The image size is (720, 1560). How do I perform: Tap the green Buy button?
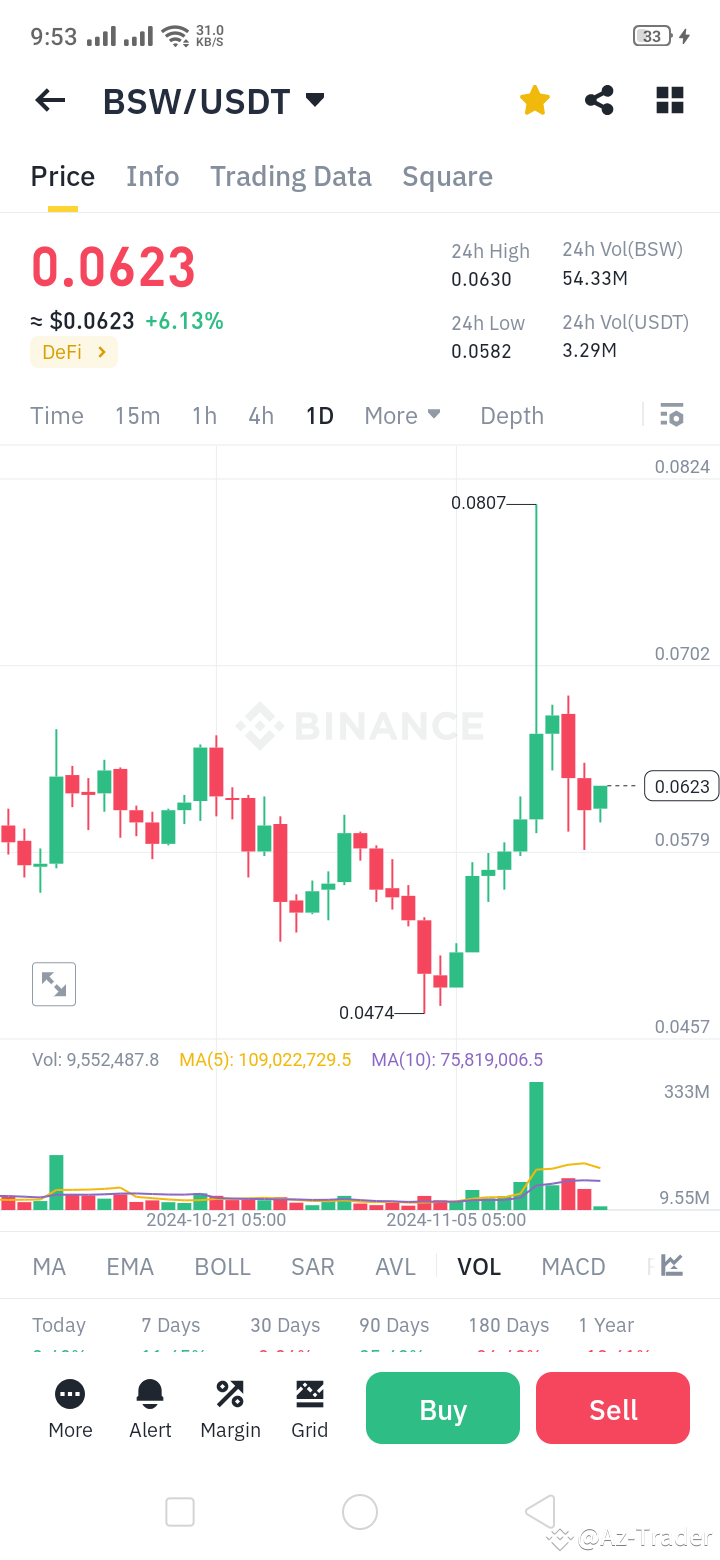442,1408
